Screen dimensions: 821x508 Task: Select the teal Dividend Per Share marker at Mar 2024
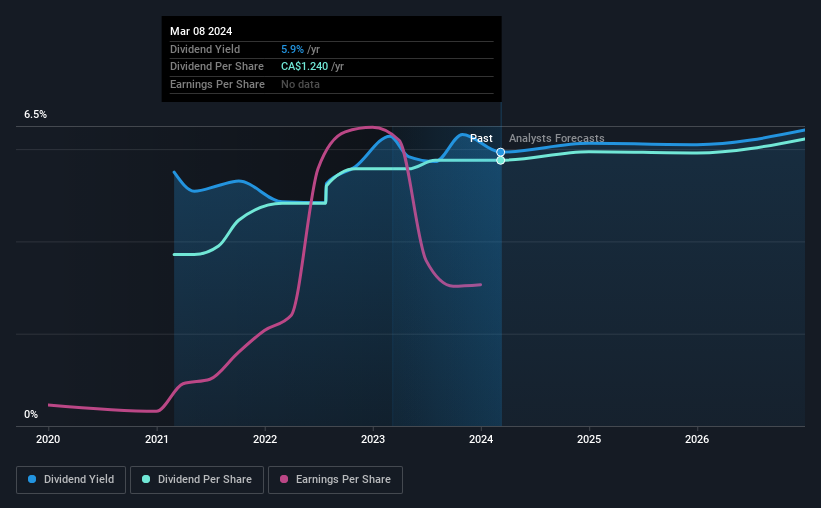tap(501, 160)
